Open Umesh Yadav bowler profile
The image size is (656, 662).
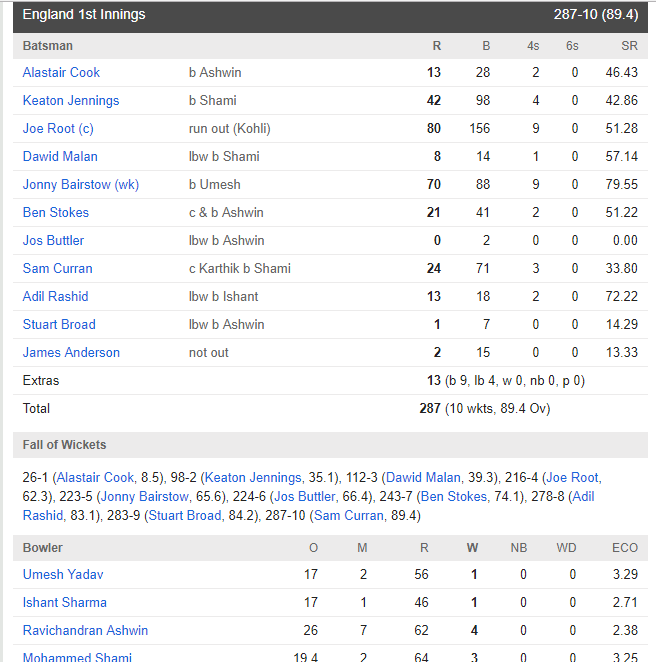(63, 575)
